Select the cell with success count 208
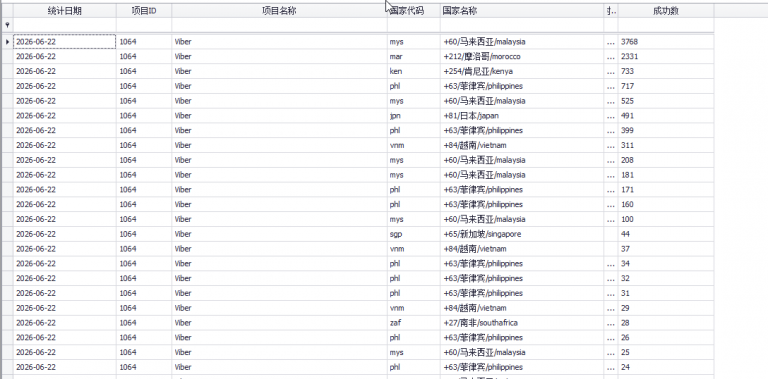Image resolution: width=768 pixels, height=379 pixels. 666,160
